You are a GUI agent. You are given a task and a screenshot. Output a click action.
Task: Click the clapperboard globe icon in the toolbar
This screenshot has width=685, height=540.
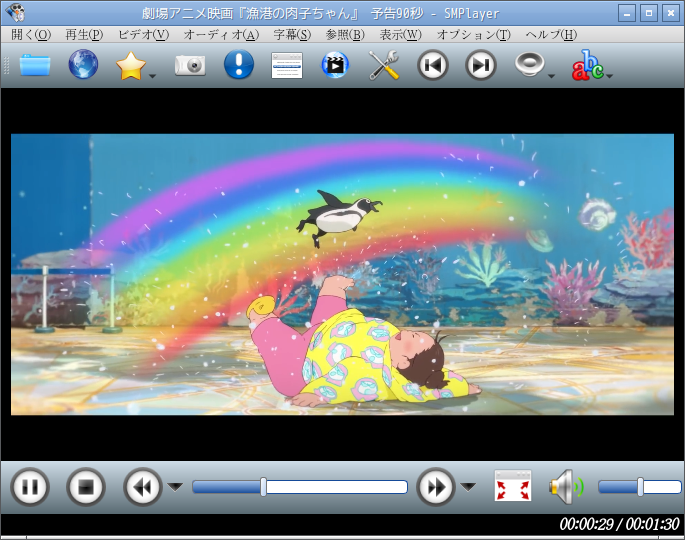click(x=335, y=65)
